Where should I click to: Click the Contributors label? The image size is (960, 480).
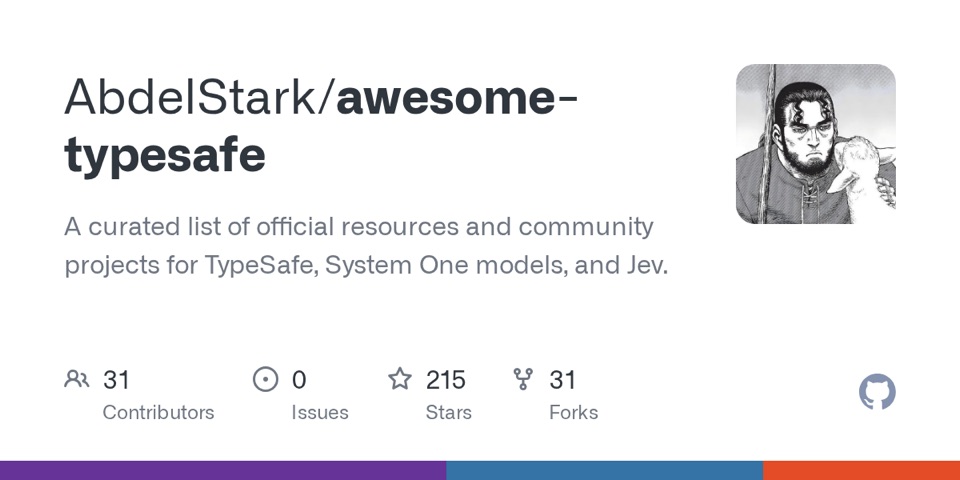tap(158, 413)
